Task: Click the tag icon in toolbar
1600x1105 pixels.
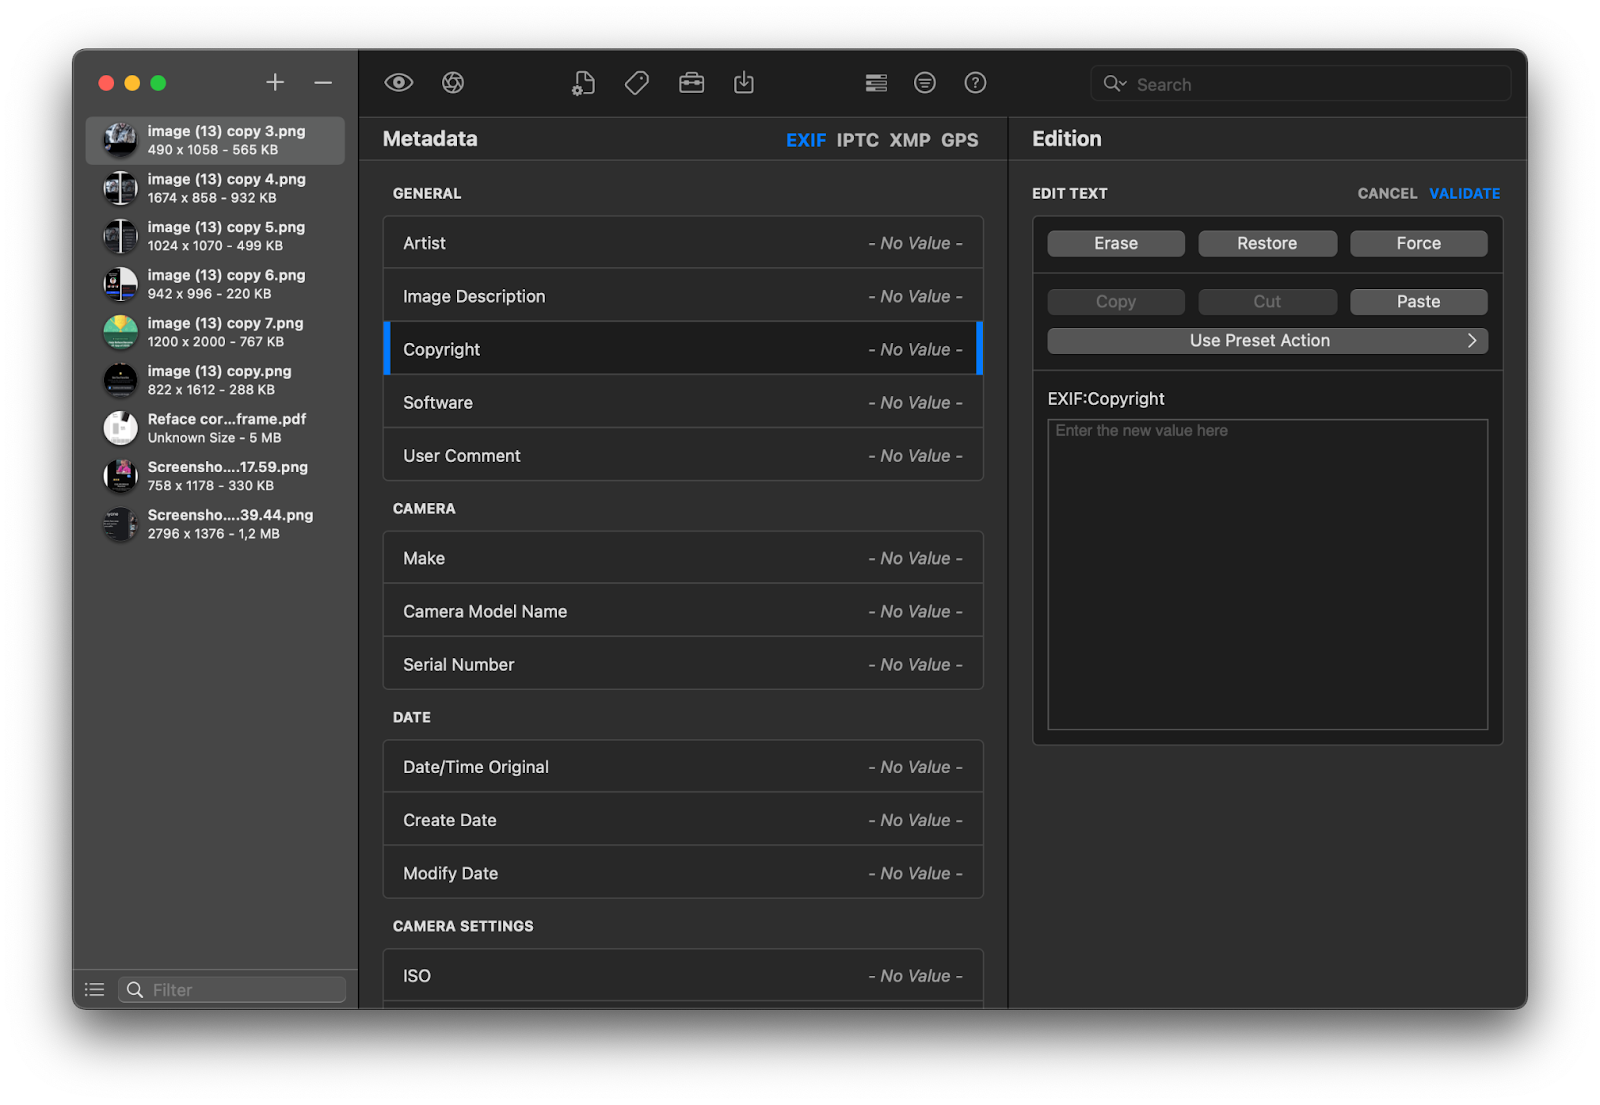Action: click(637, 83)
